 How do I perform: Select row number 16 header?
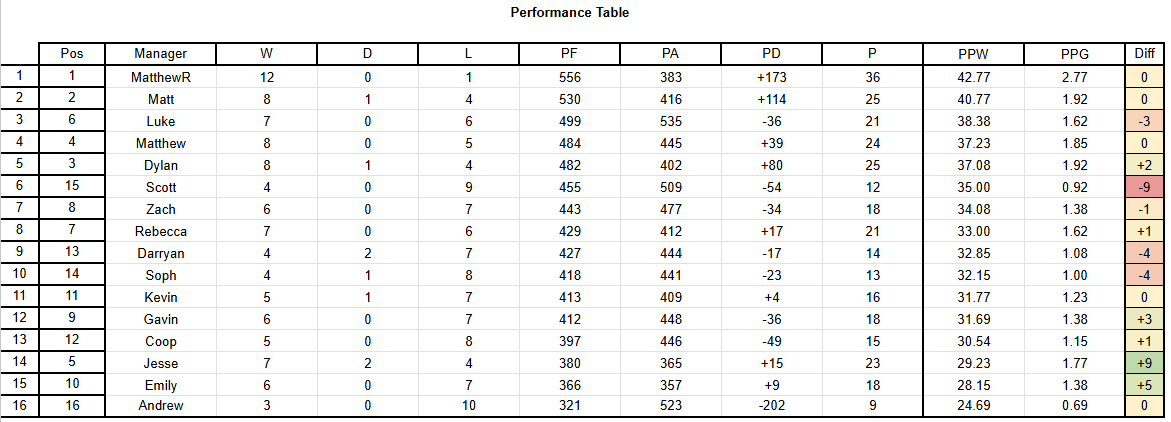19,406
